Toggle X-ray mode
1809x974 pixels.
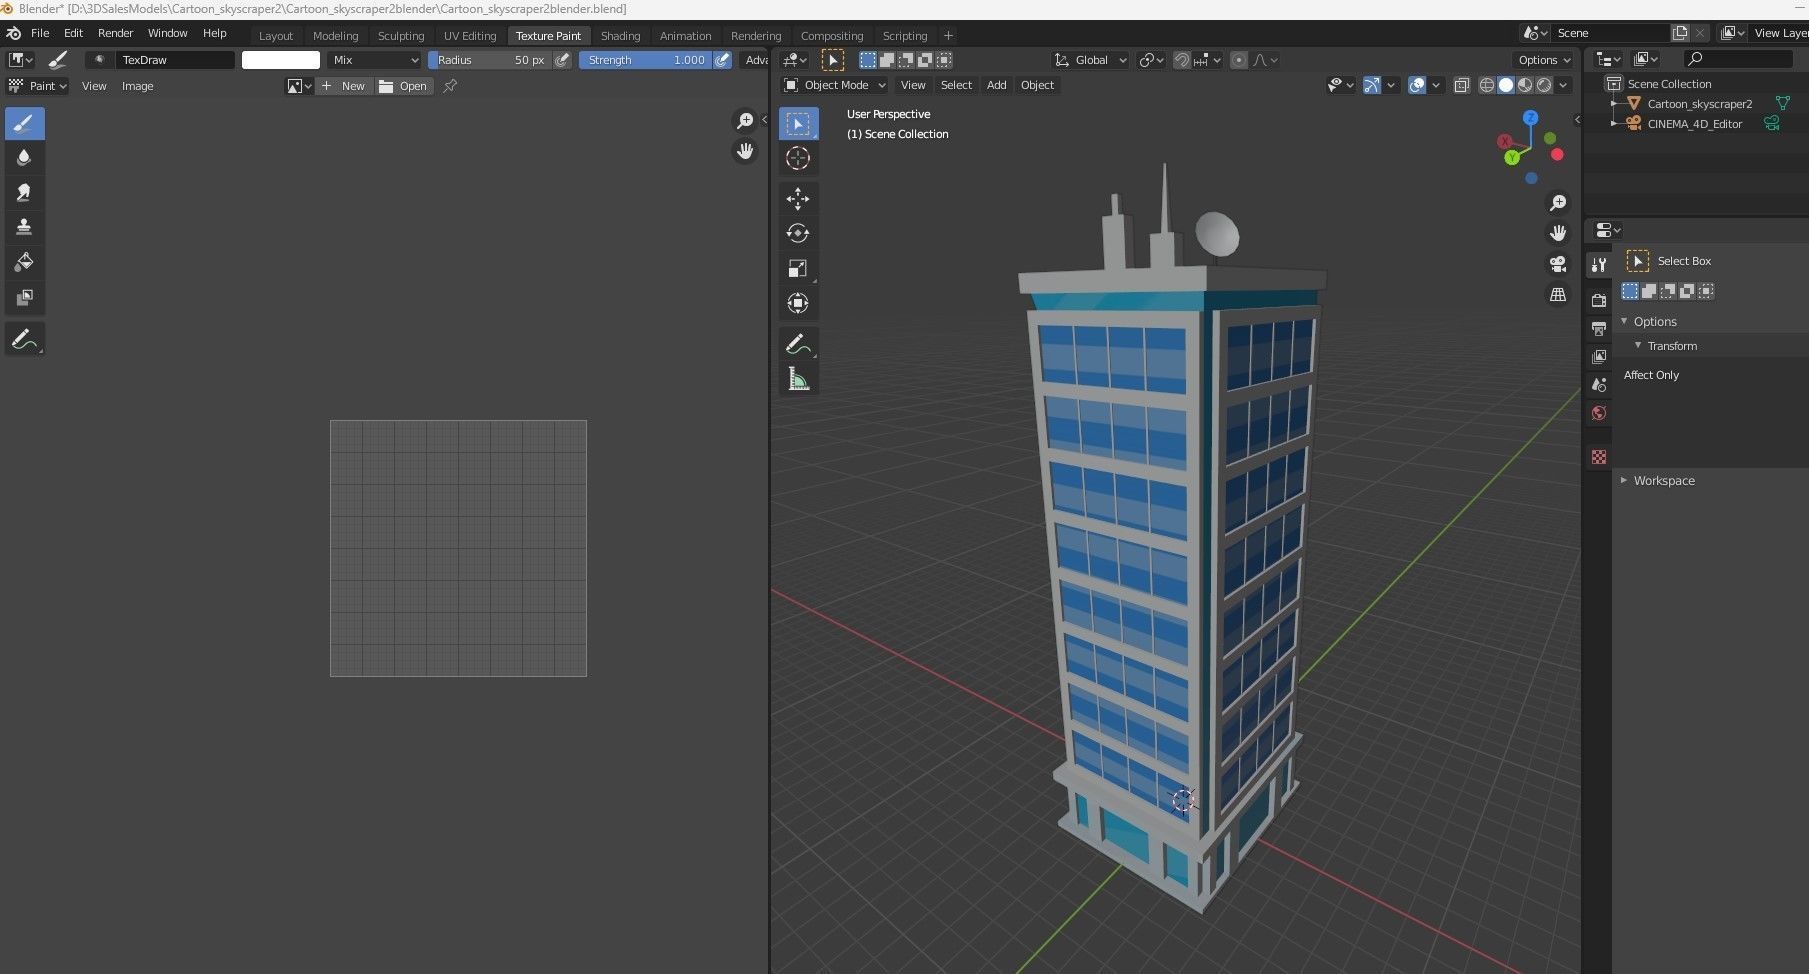pos(1461,85)
